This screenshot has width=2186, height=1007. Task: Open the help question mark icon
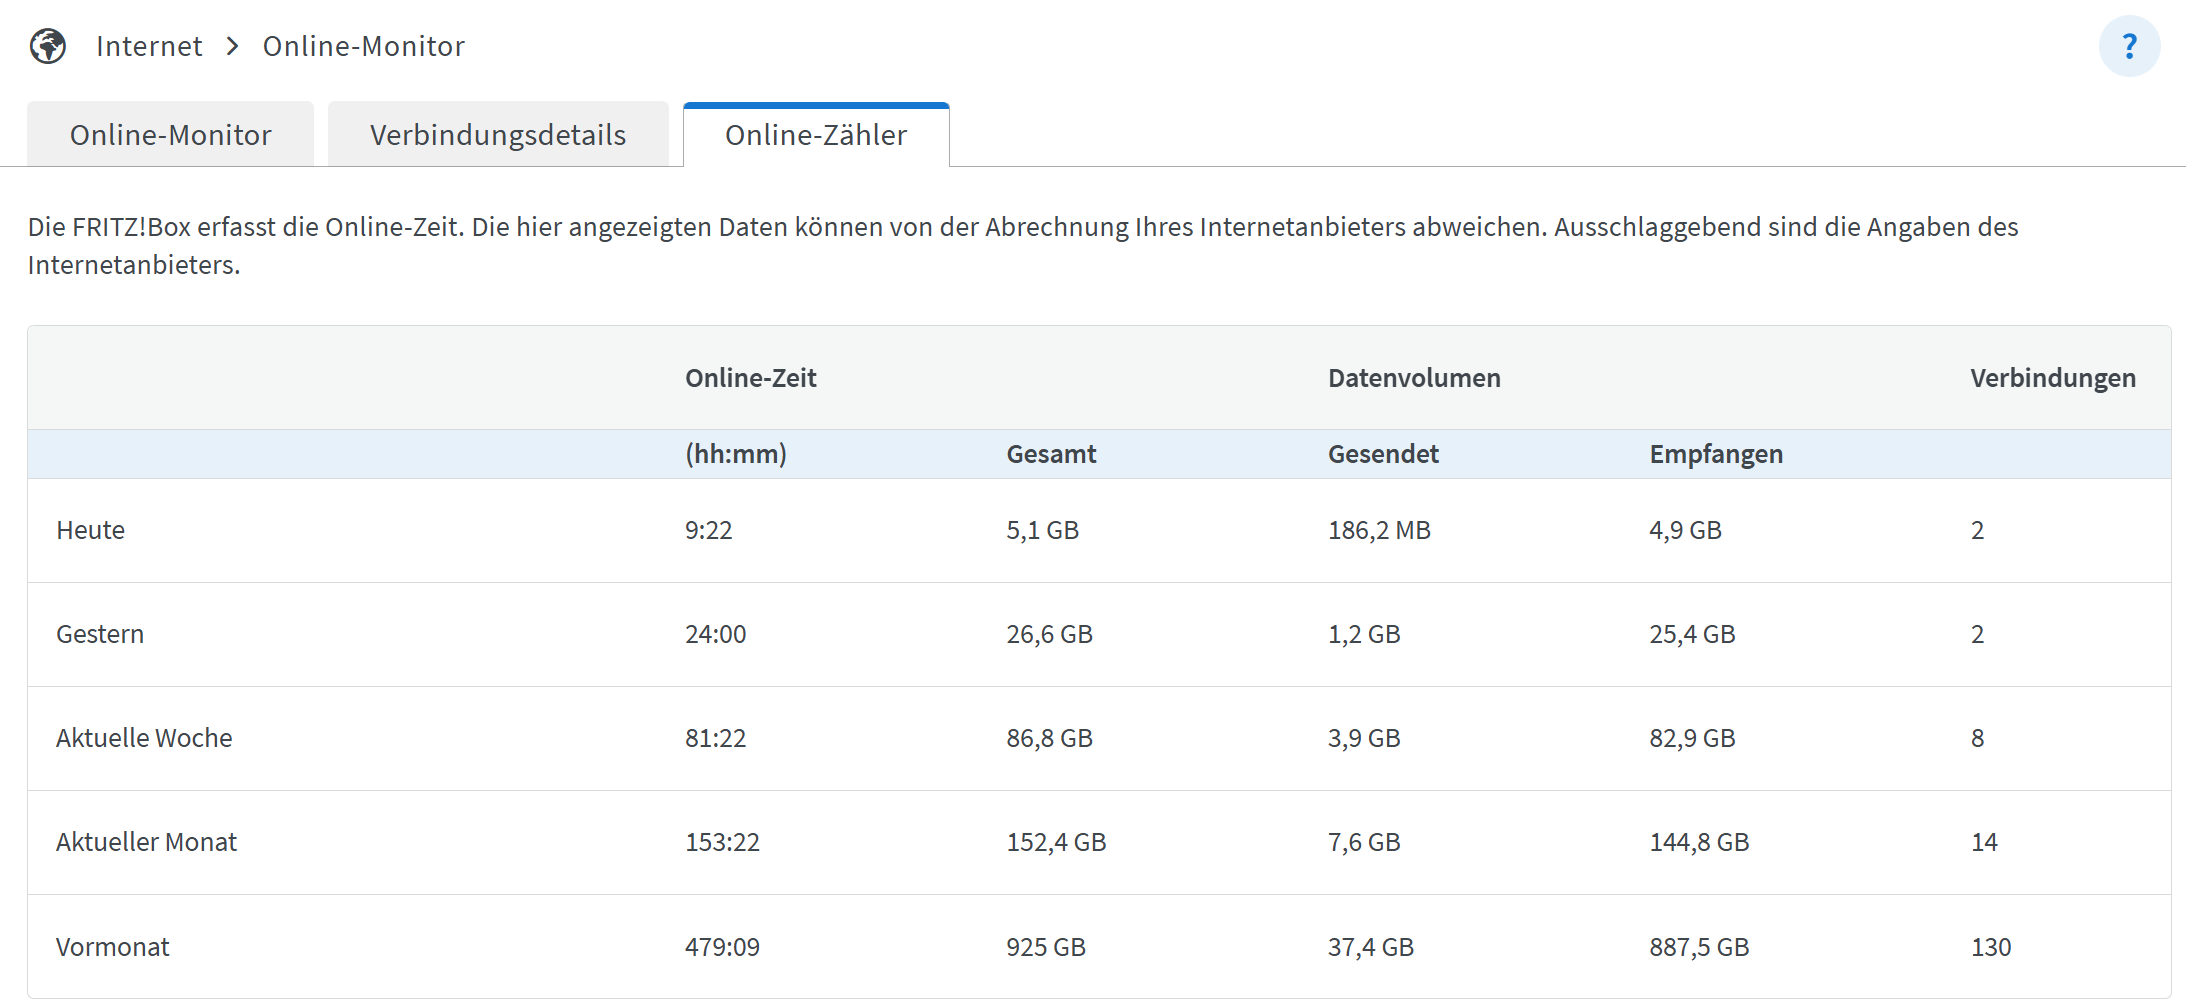(2129, 45)
